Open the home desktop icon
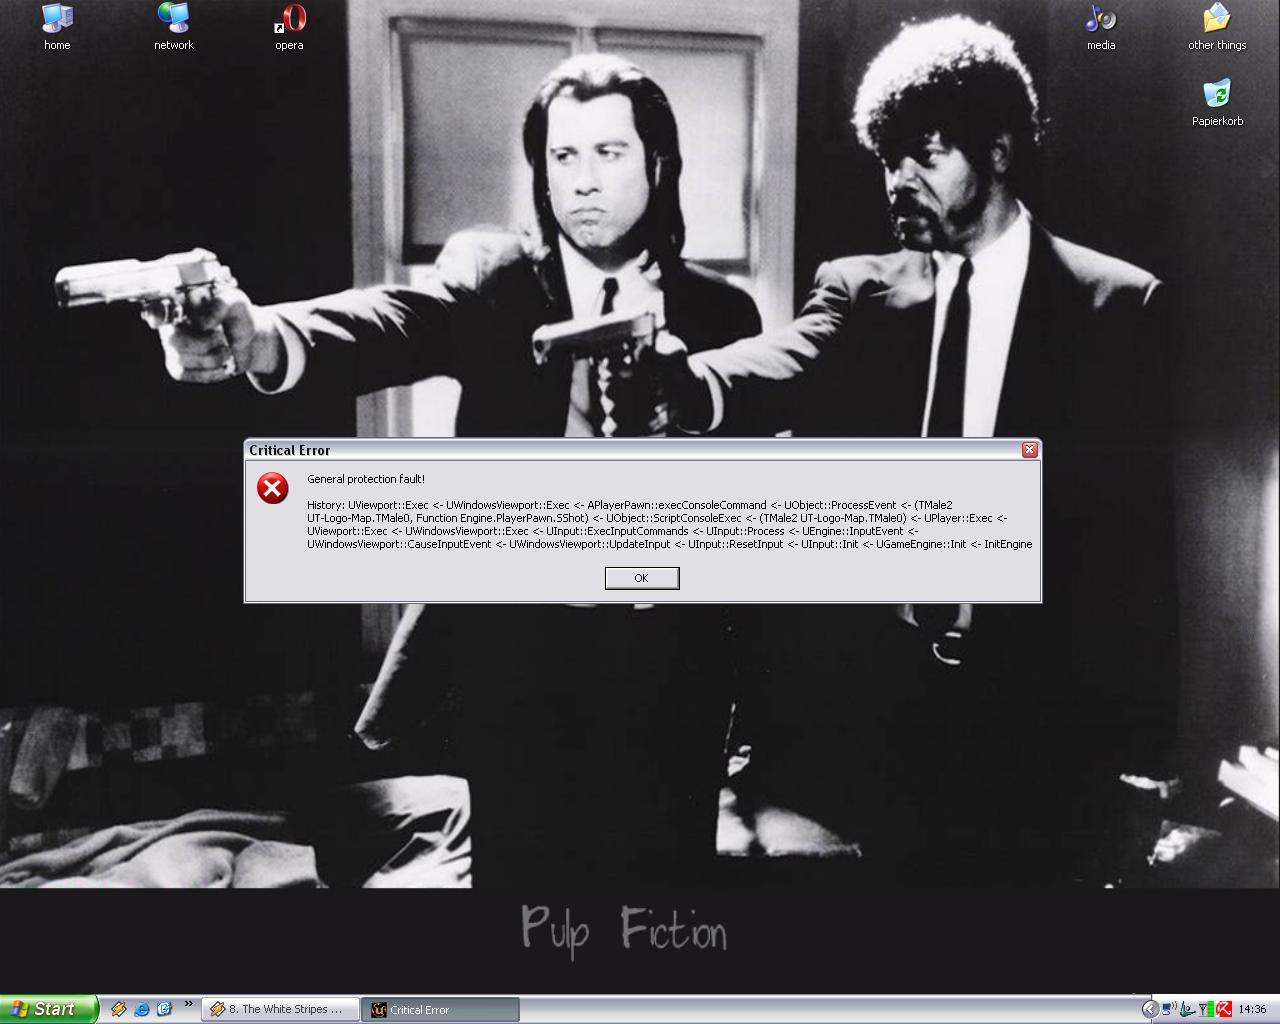Image resolution: width=1280 pixels, height=1024 pixels. pos(57,27)
